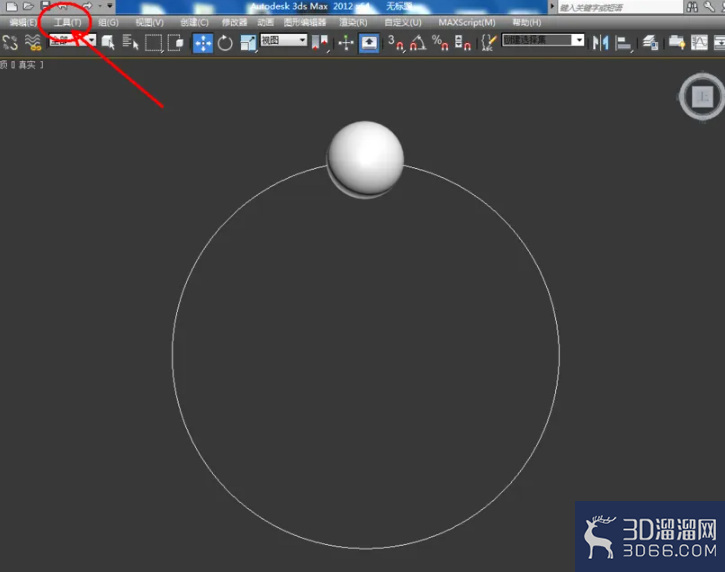Open the Layer Manager icon

(x=651, y=43)
